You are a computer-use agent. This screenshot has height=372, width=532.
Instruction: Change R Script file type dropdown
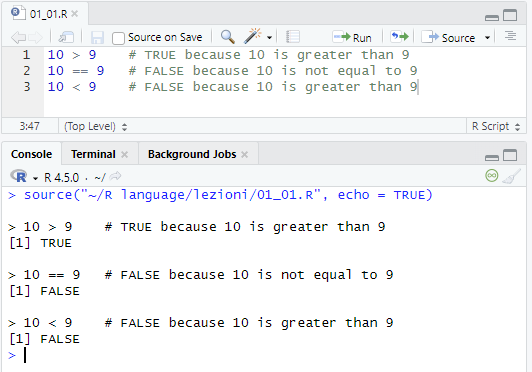(496, 126)
